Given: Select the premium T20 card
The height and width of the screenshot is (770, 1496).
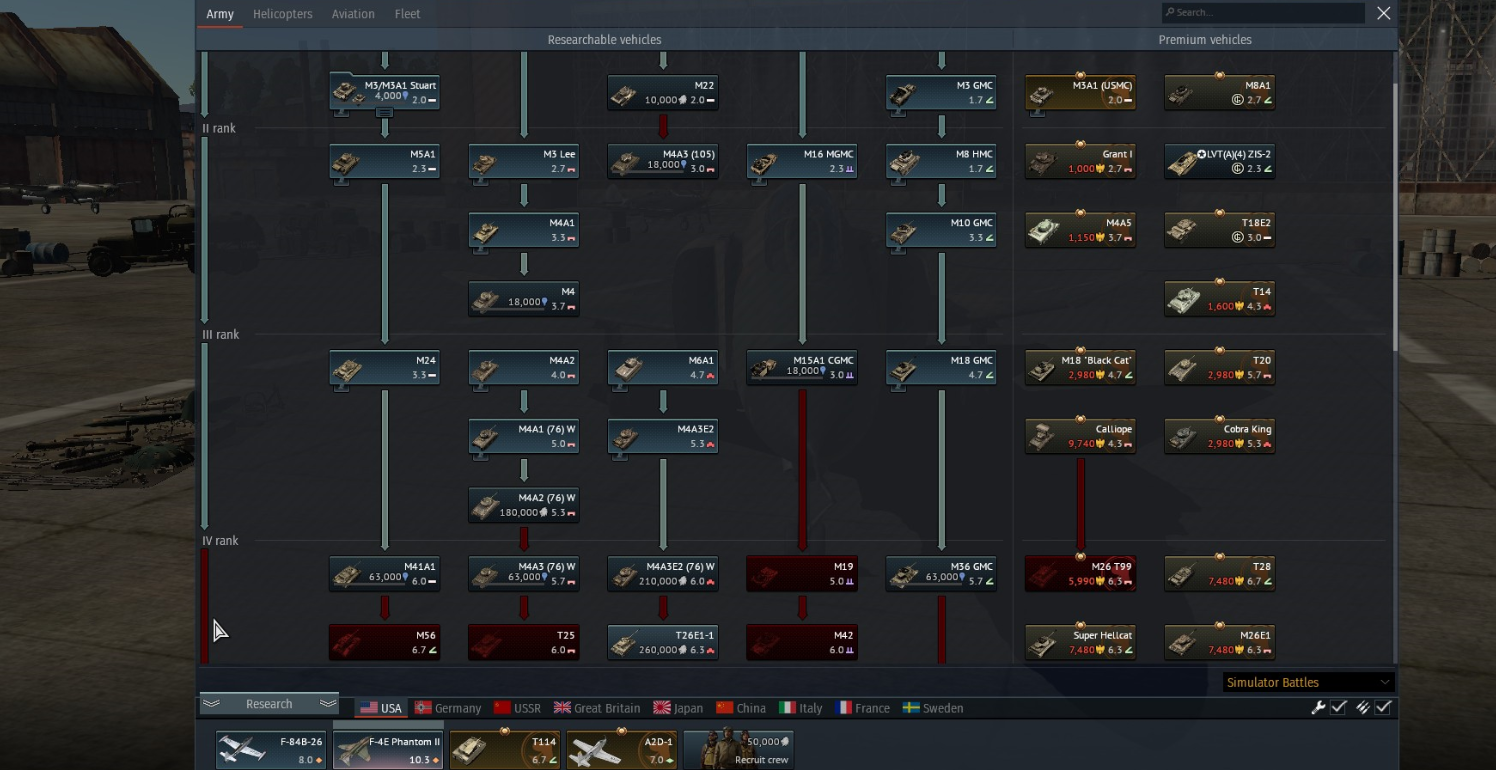Looking at the screenshot, I should 1220,368.
